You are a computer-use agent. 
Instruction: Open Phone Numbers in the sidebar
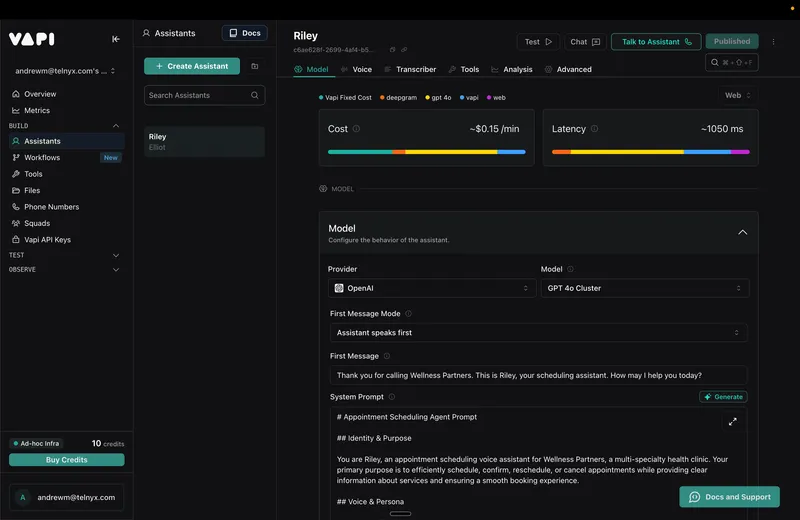pyautogui.click(x=51, y=207)
